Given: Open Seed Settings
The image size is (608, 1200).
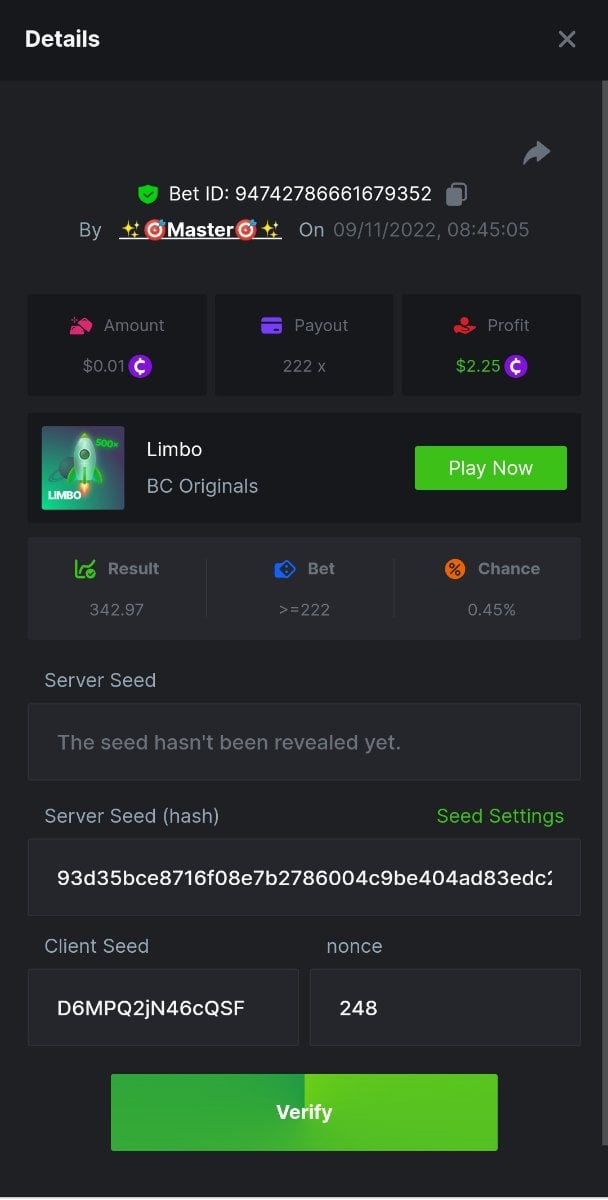Looking at the screenshot, I should pos(500,816).
